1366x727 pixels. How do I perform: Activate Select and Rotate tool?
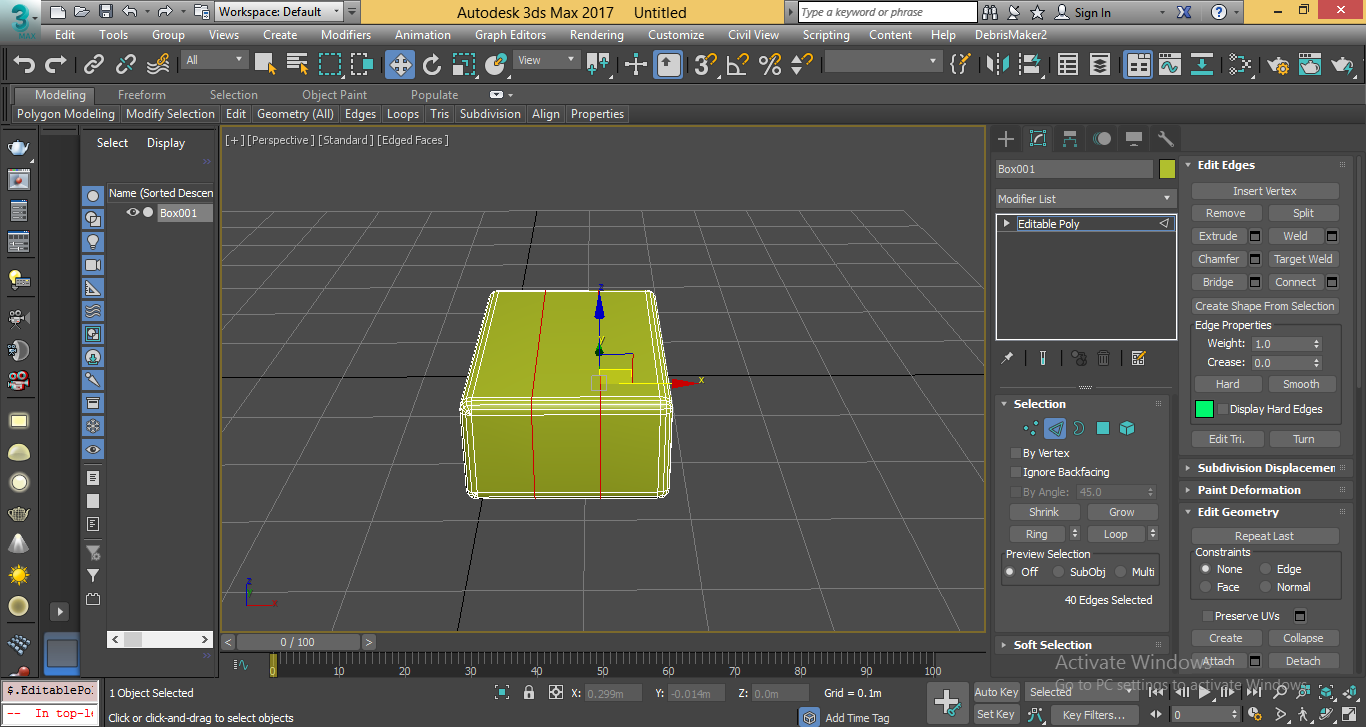pyautogui.click(x=432, y=64)
